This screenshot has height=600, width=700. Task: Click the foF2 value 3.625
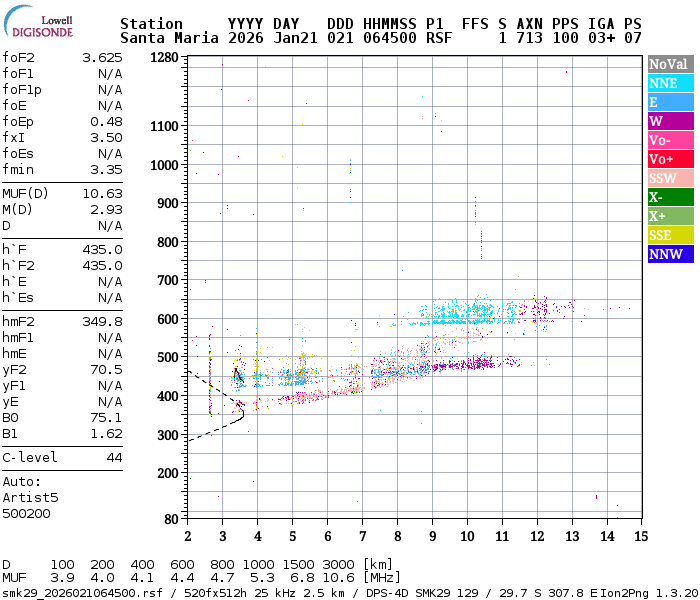[102, 58]
